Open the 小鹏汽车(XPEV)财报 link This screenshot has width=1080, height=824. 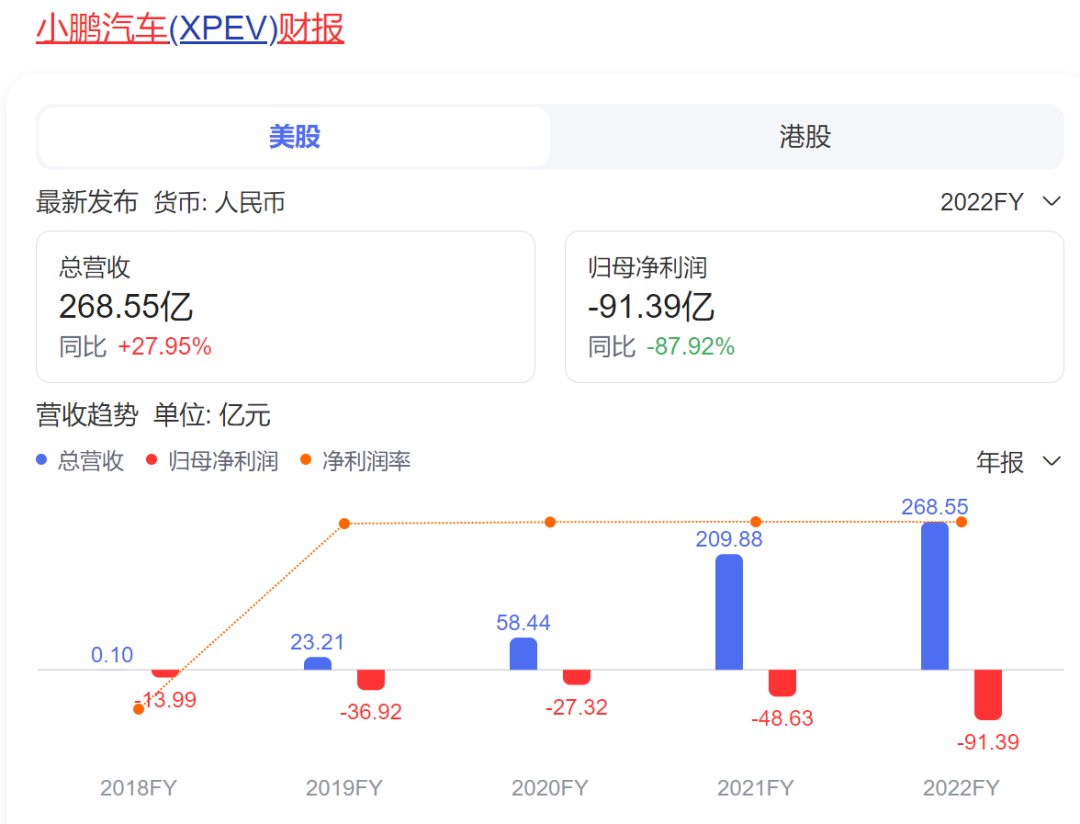click(x=190, y=29)
